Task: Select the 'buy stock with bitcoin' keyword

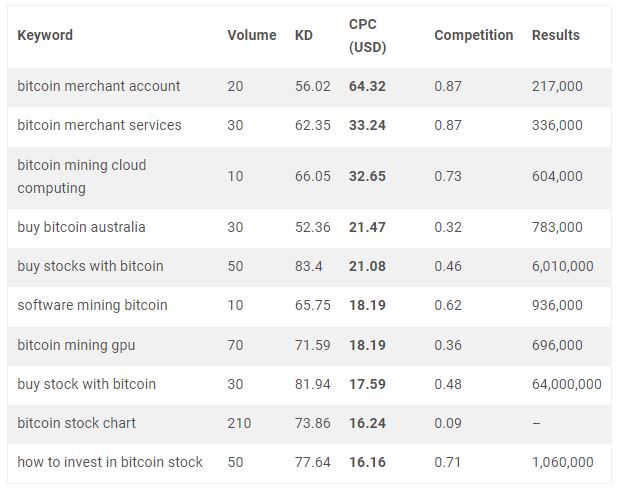Action: click(87, 384)
